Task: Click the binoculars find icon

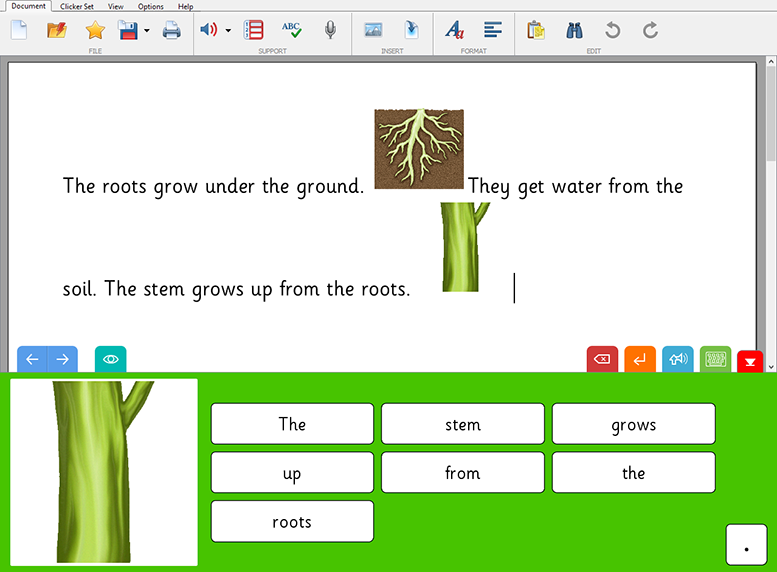Action: click(x=574, y=30)
